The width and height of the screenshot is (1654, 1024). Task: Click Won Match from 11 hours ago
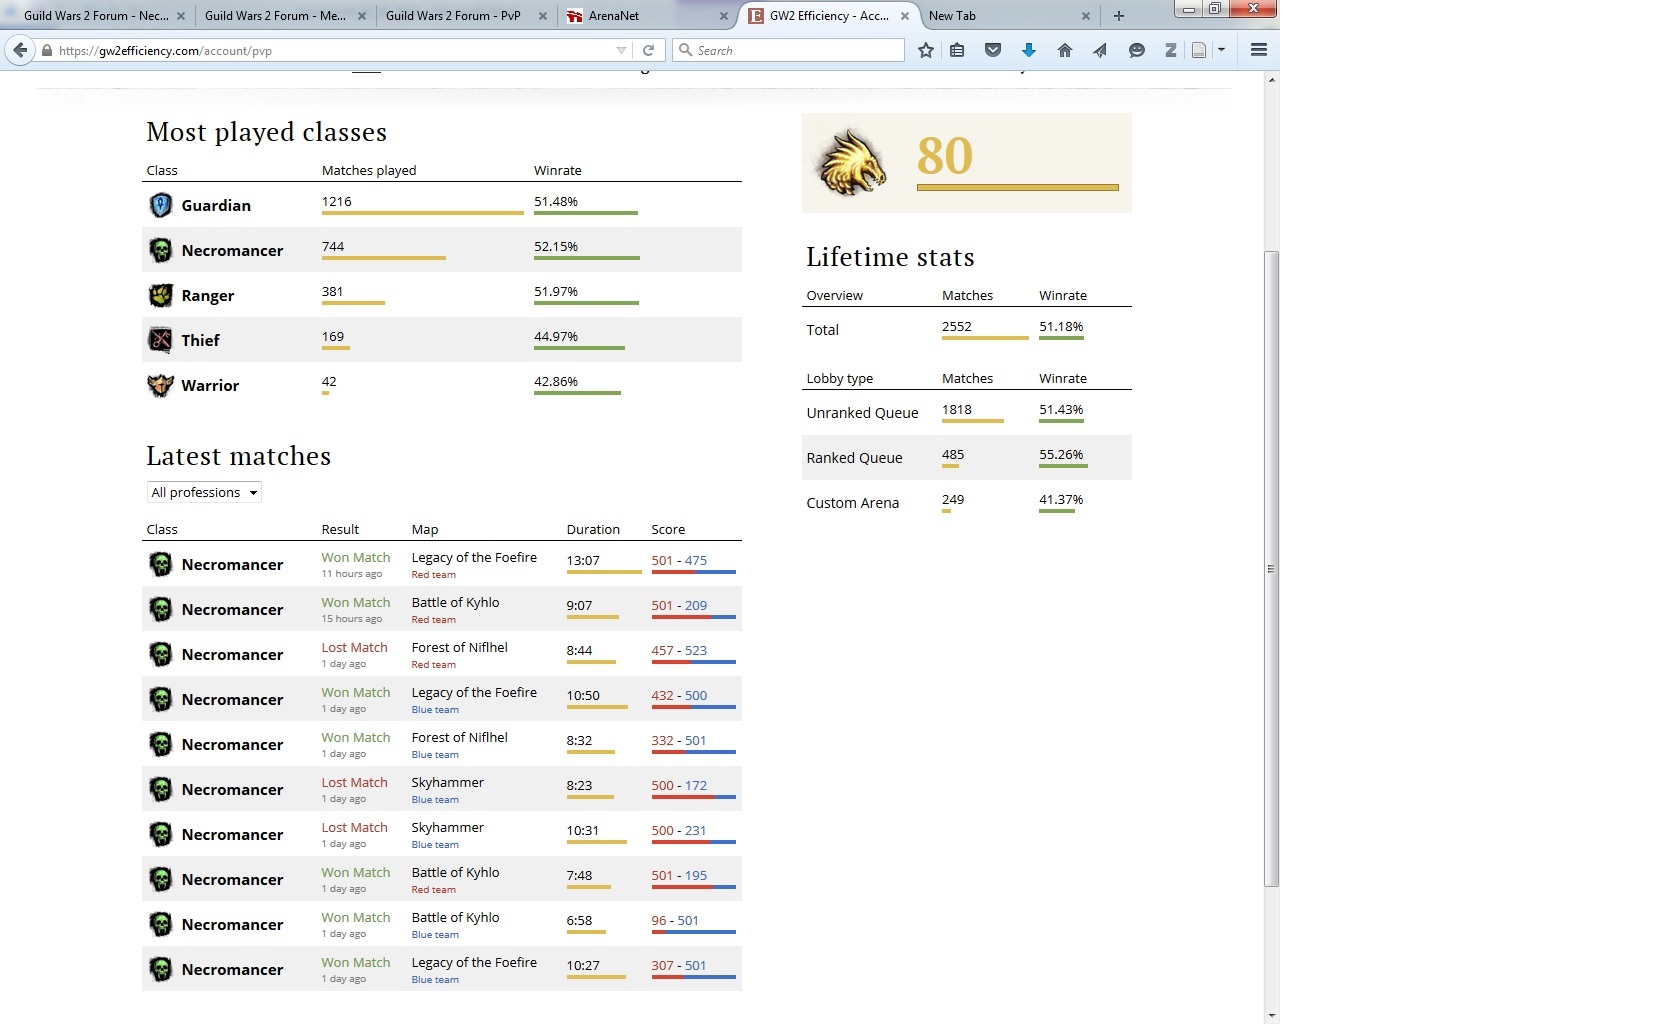pos(355,557)
